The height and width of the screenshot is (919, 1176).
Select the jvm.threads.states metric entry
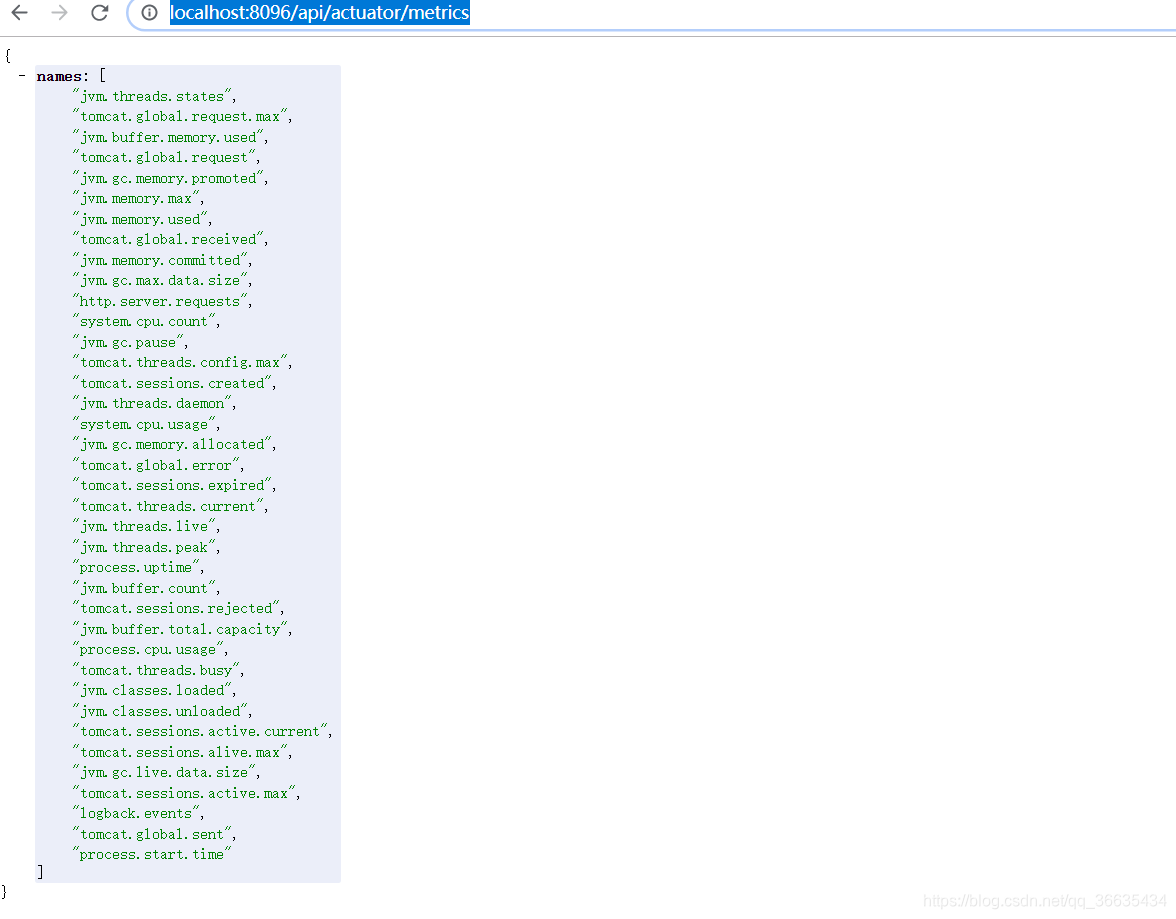tap(152, 95)
